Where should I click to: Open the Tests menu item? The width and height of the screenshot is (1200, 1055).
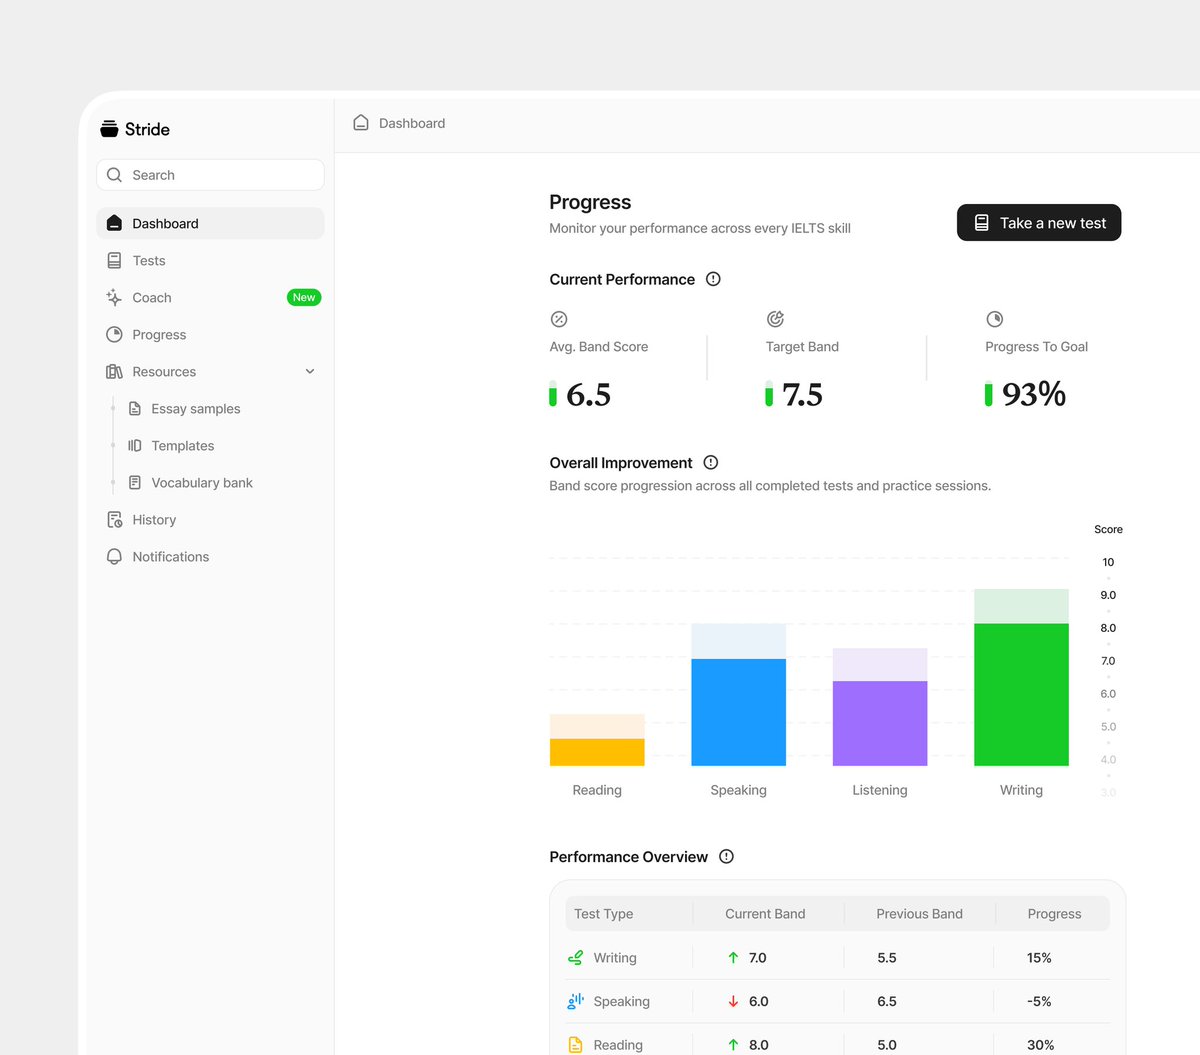[210, 260]
